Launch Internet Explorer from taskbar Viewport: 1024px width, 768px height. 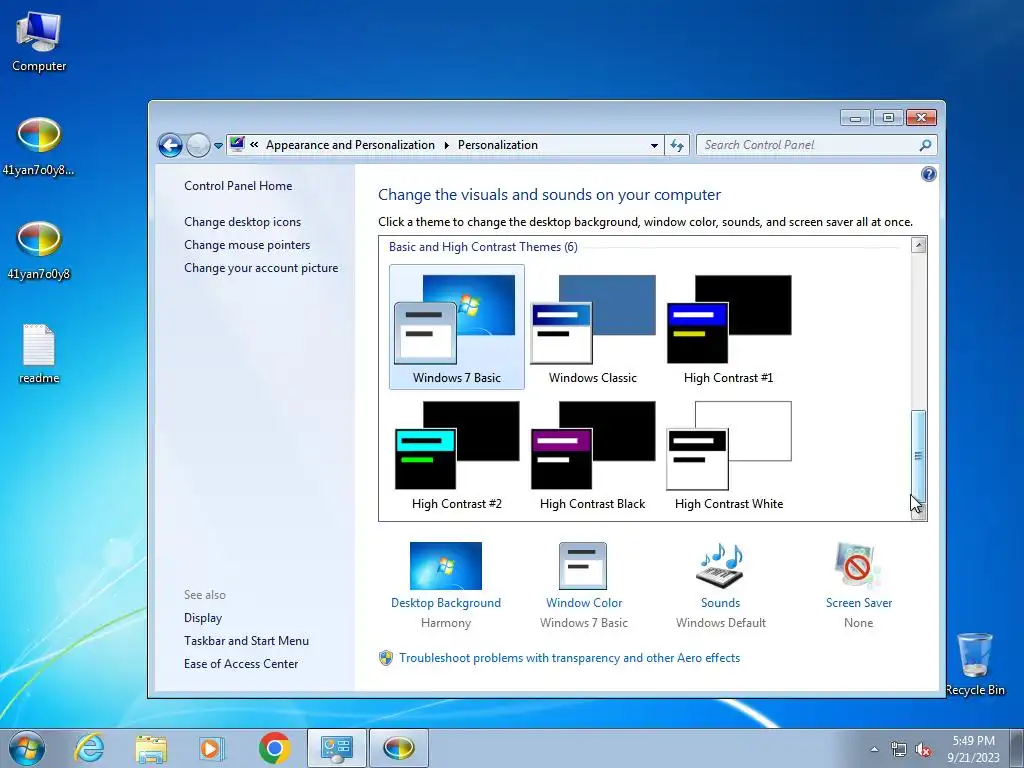89,748
